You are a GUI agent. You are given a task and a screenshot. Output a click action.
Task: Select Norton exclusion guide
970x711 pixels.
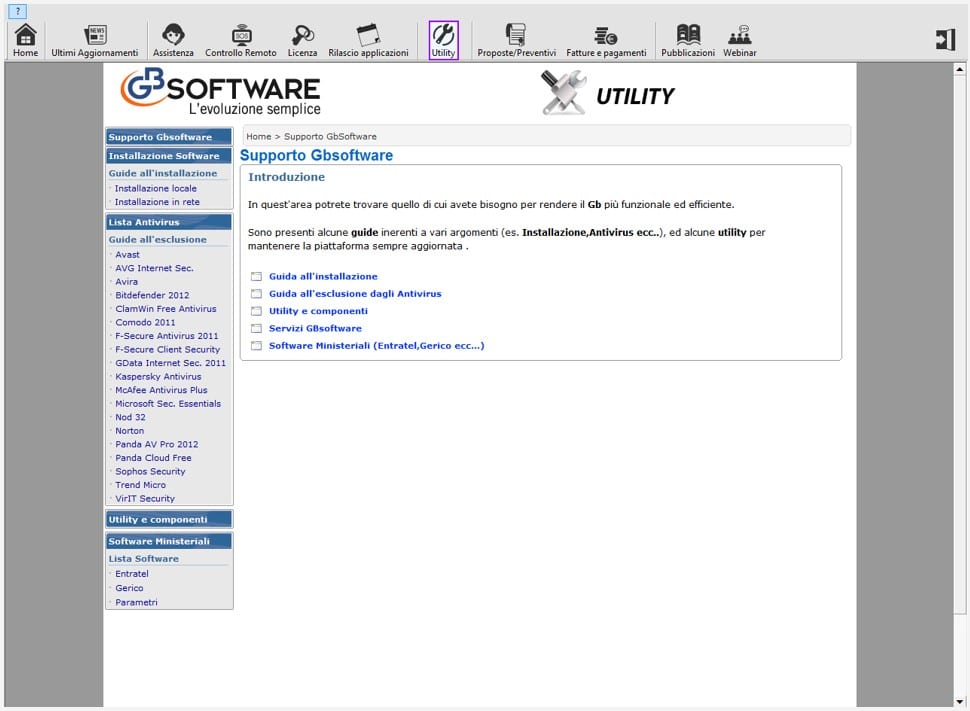(129, 431)
